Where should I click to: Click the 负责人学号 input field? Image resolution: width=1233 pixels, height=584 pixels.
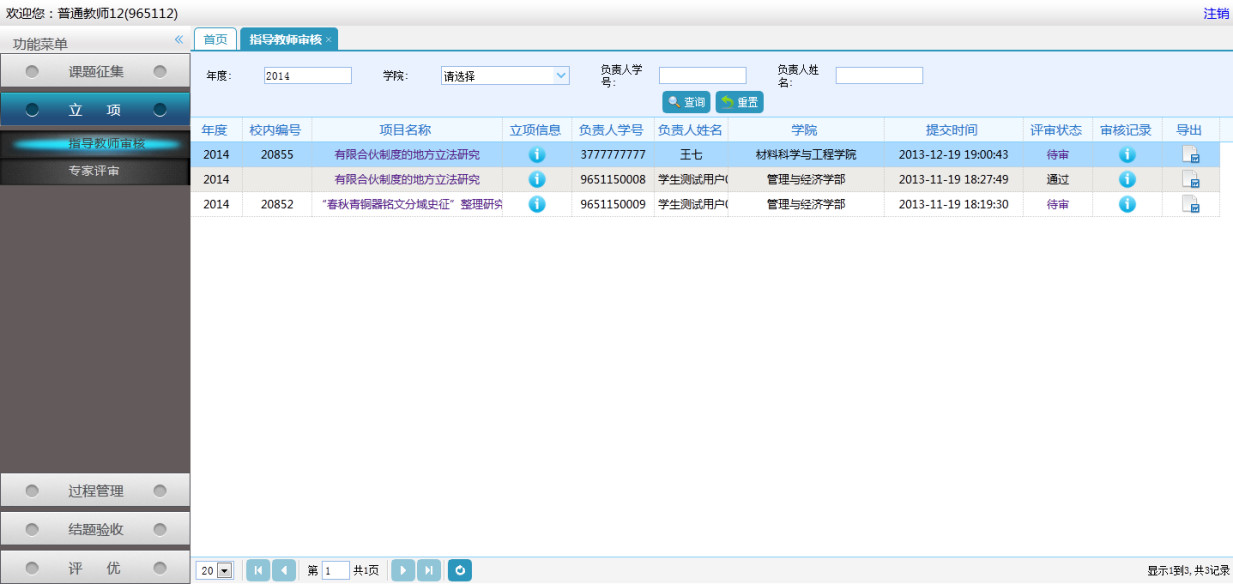[x=702, y=75]
